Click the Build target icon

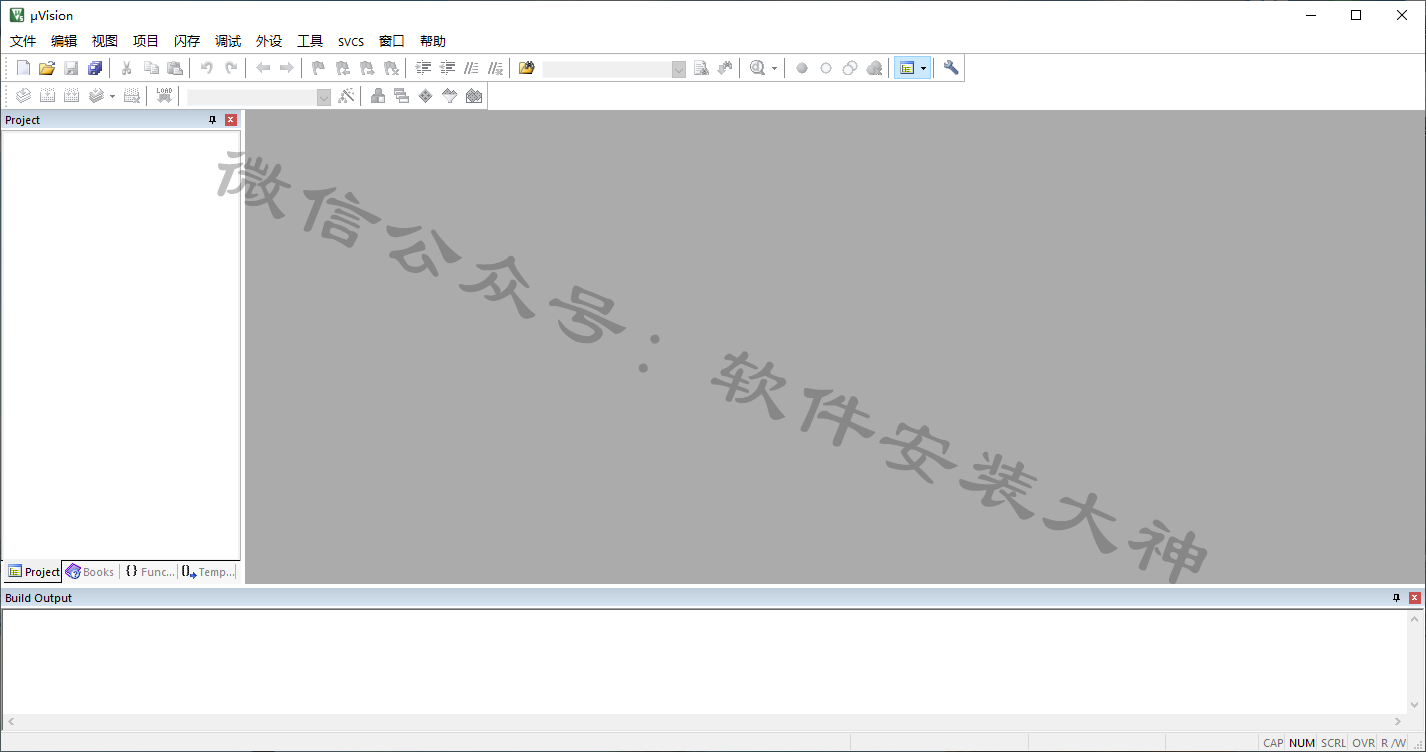(47, 96)
